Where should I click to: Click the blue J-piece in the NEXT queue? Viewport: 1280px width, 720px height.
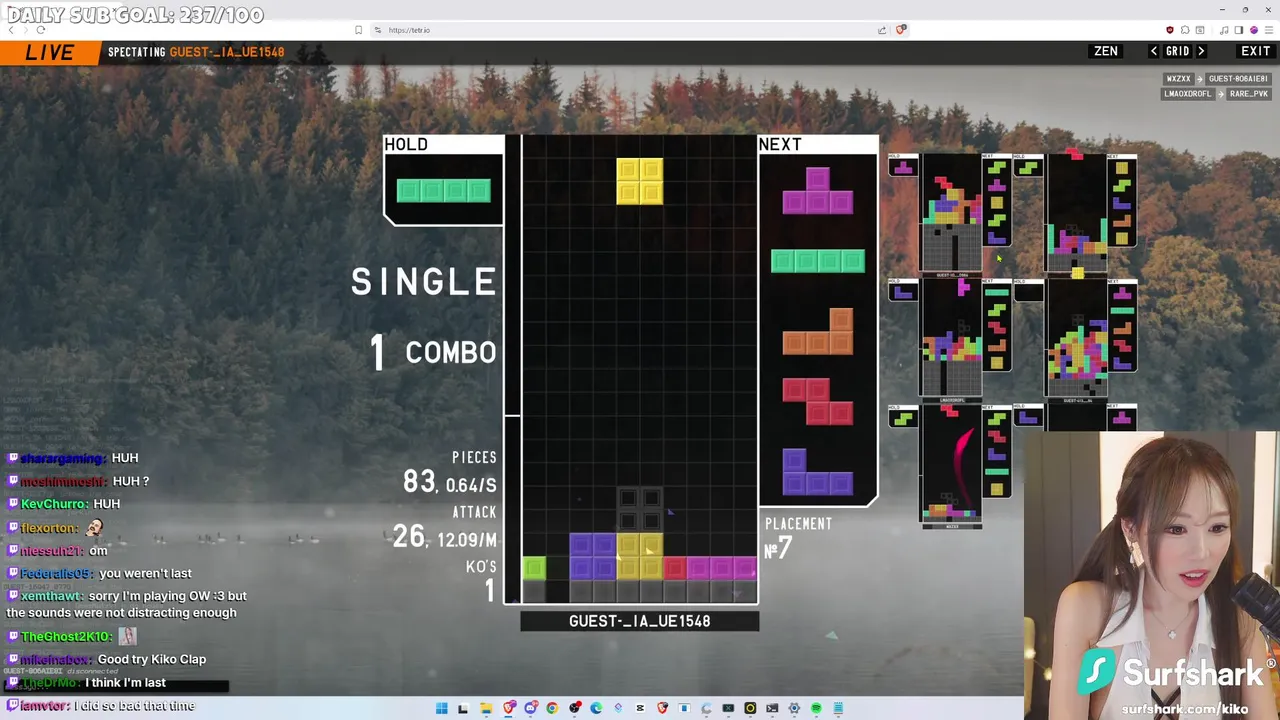[x=817, y=472]
